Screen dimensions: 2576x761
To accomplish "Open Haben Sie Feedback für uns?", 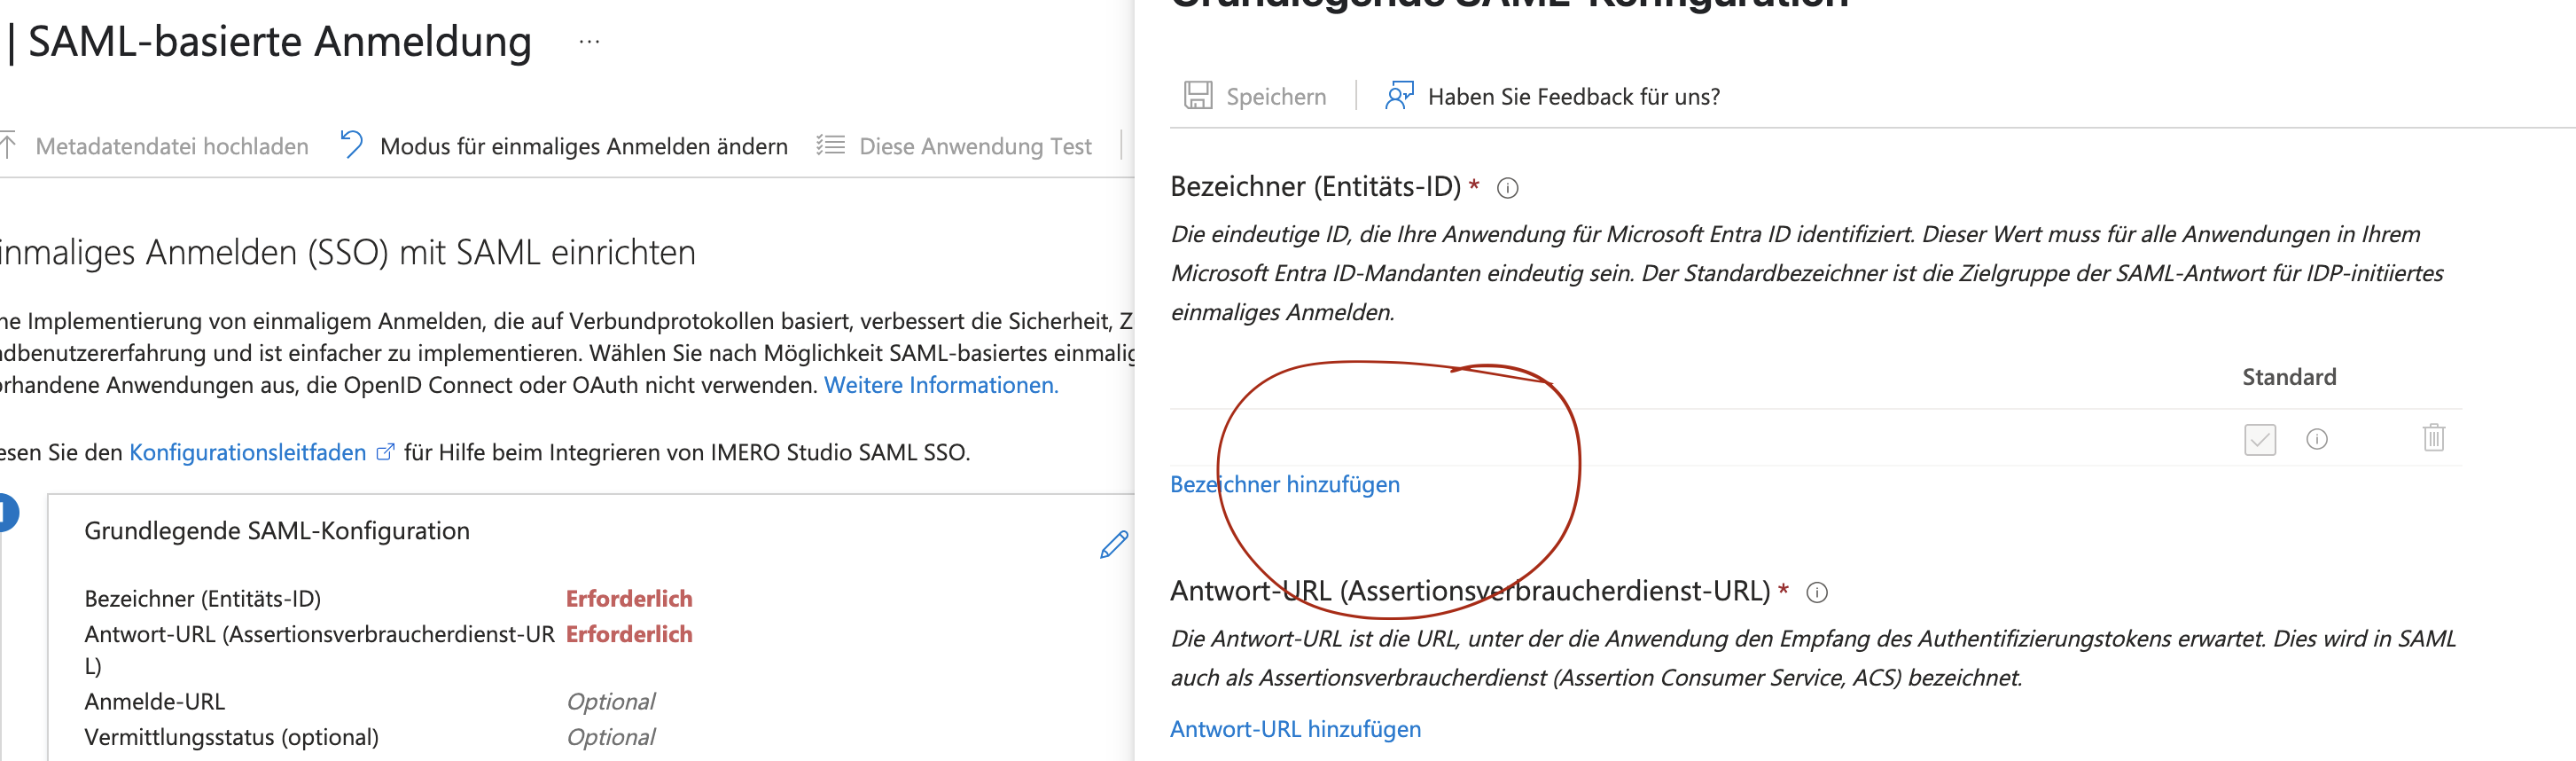I will tap(1573, 97).
